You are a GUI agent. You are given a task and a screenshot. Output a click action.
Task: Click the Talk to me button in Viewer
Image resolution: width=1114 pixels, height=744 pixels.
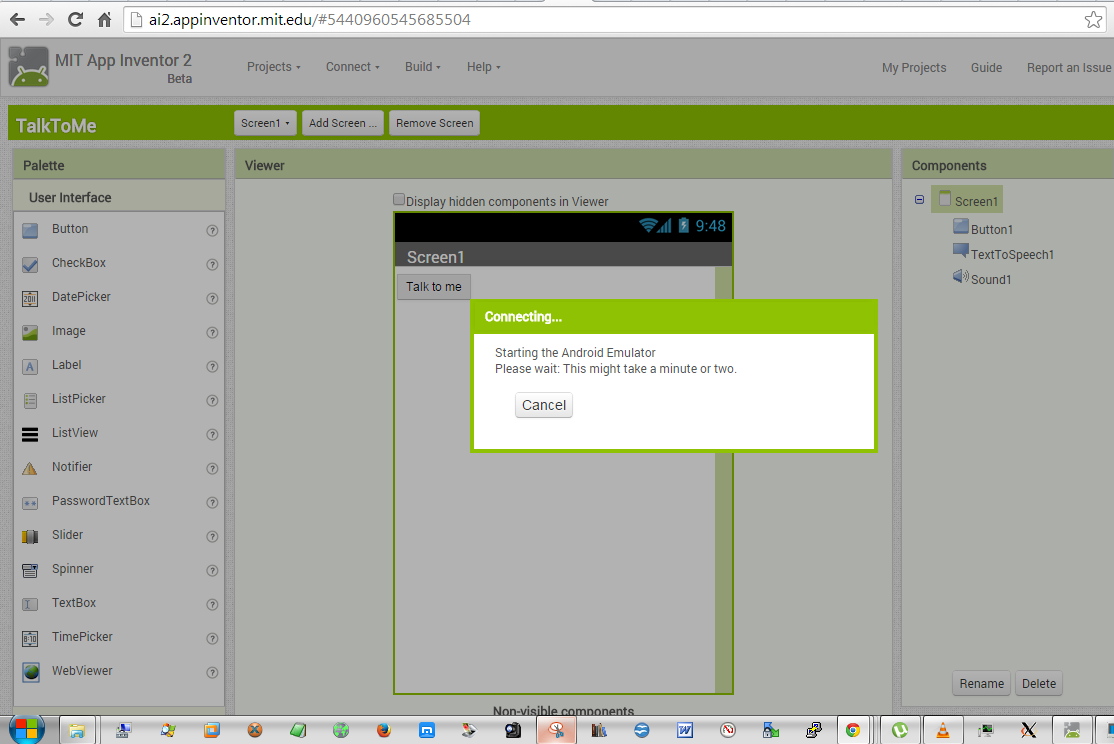pos(433,286)
